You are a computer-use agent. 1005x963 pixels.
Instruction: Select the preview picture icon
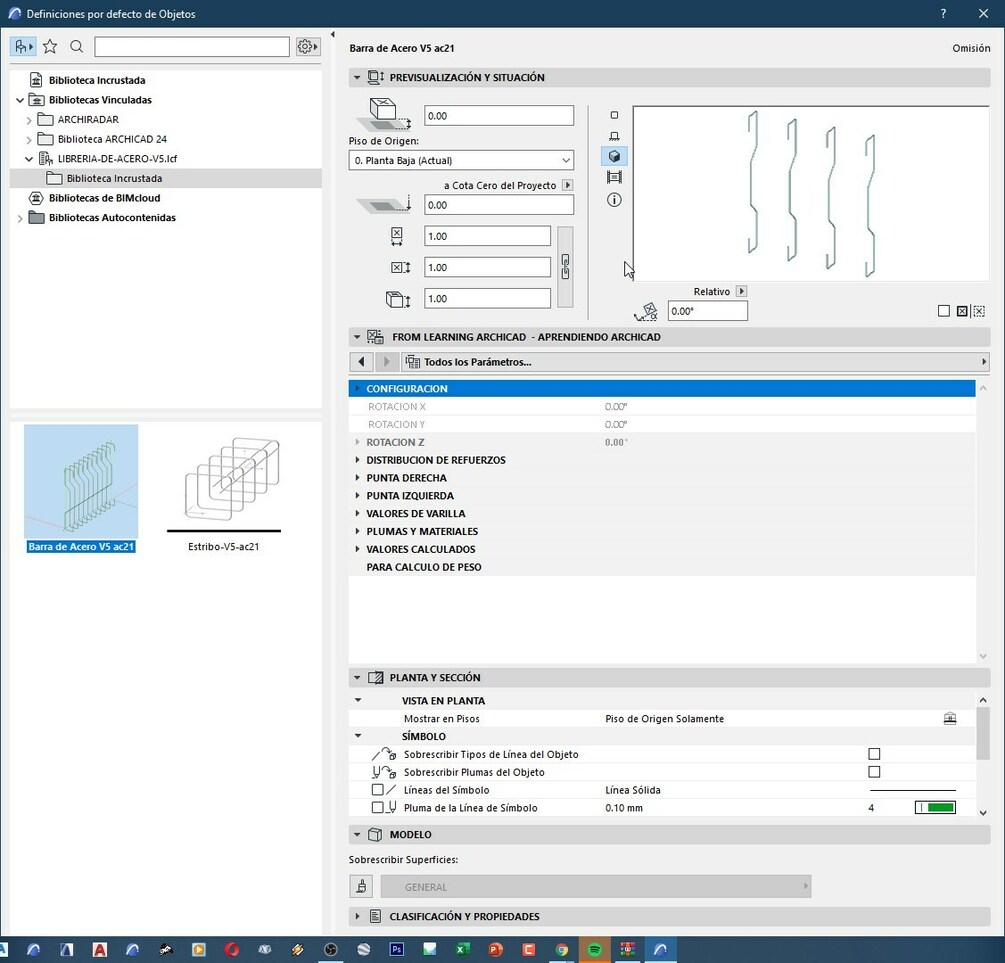pos(614,177)
